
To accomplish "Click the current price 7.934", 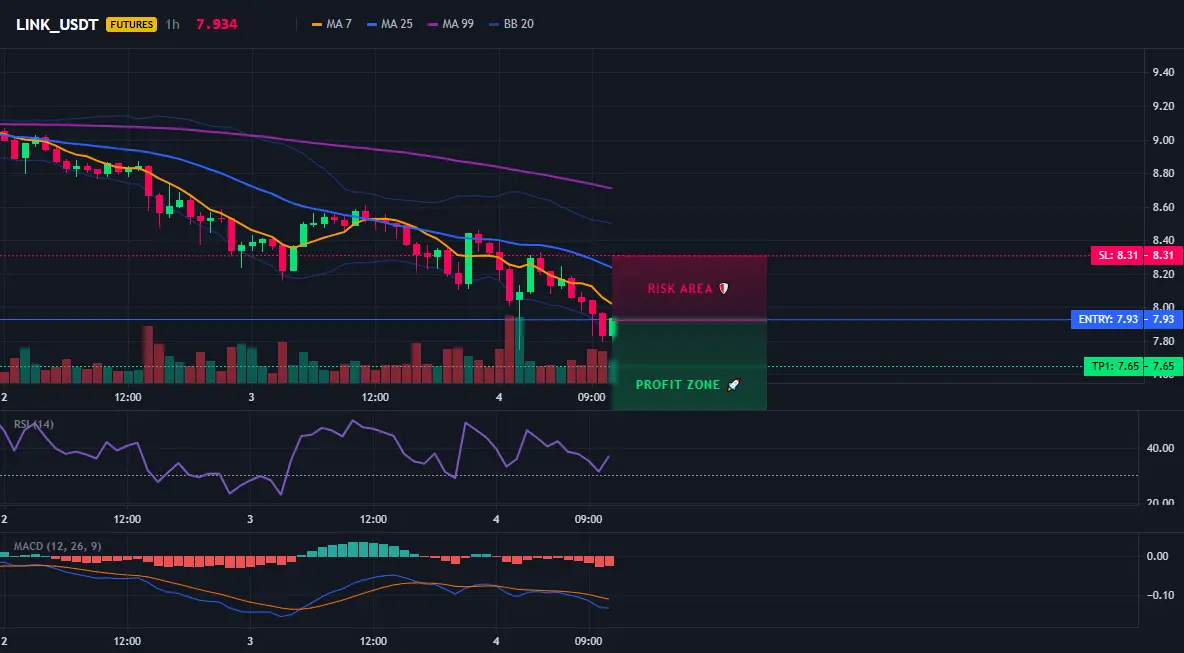I will [217, 24].
